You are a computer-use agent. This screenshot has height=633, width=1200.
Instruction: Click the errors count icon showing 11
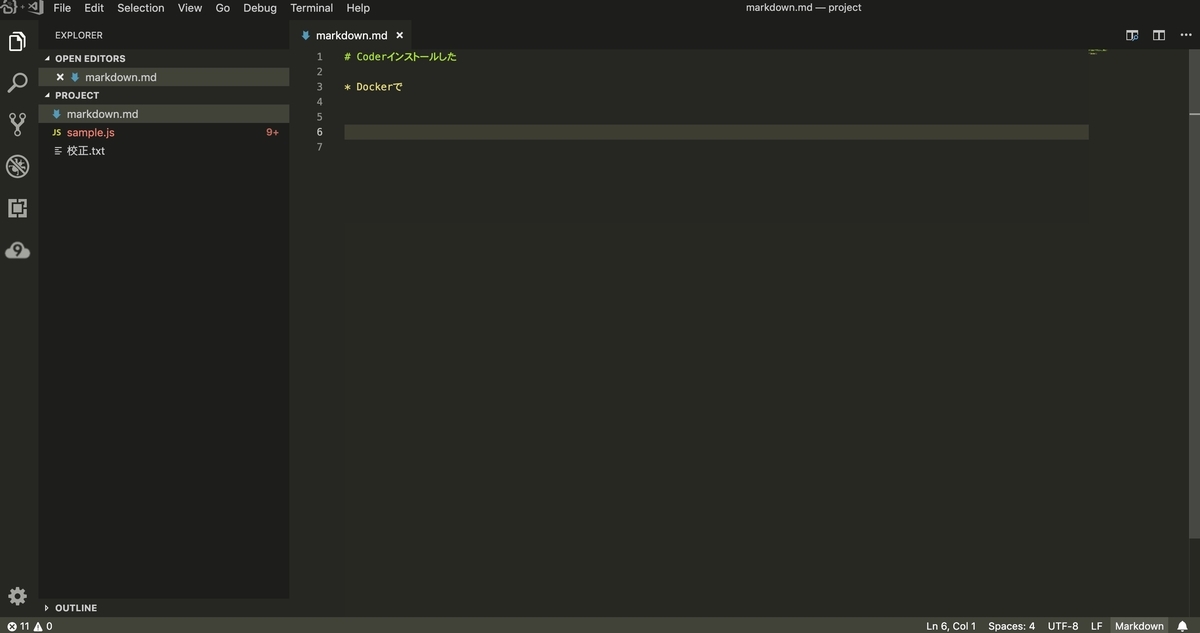pyautogui.click(x=18, y=626)
